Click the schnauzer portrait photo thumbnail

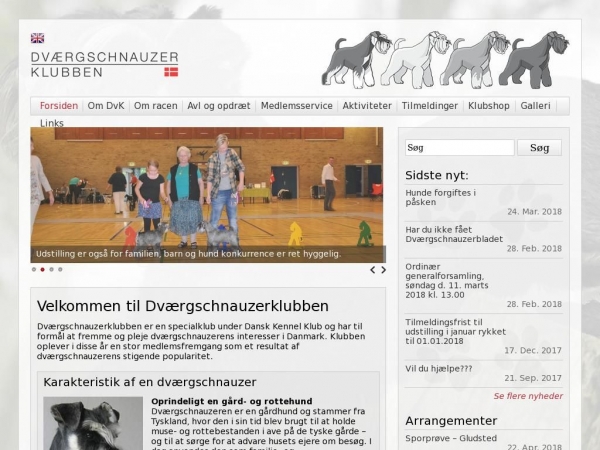(93, 423)
